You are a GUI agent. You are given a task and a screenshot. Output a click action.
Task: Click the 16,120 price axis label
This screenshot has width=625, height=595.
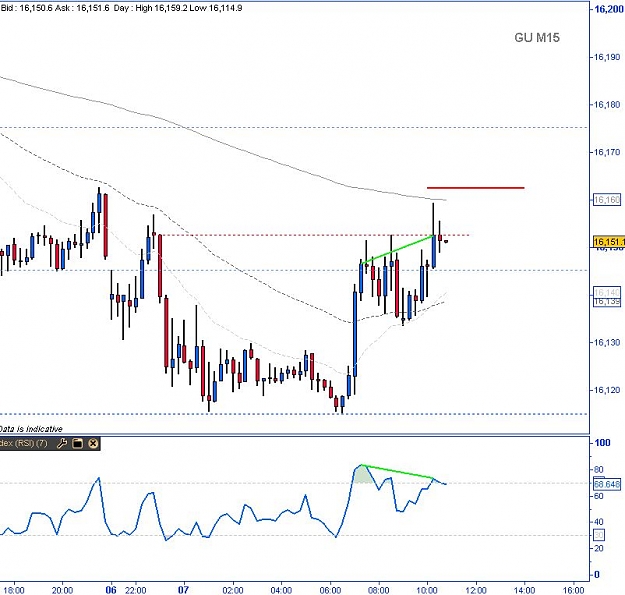[607, 390]
